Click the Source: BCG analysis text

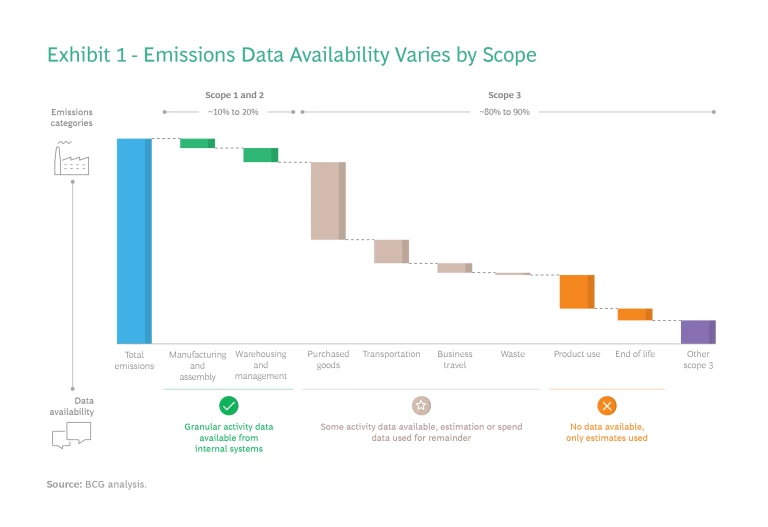click(96, 485)
